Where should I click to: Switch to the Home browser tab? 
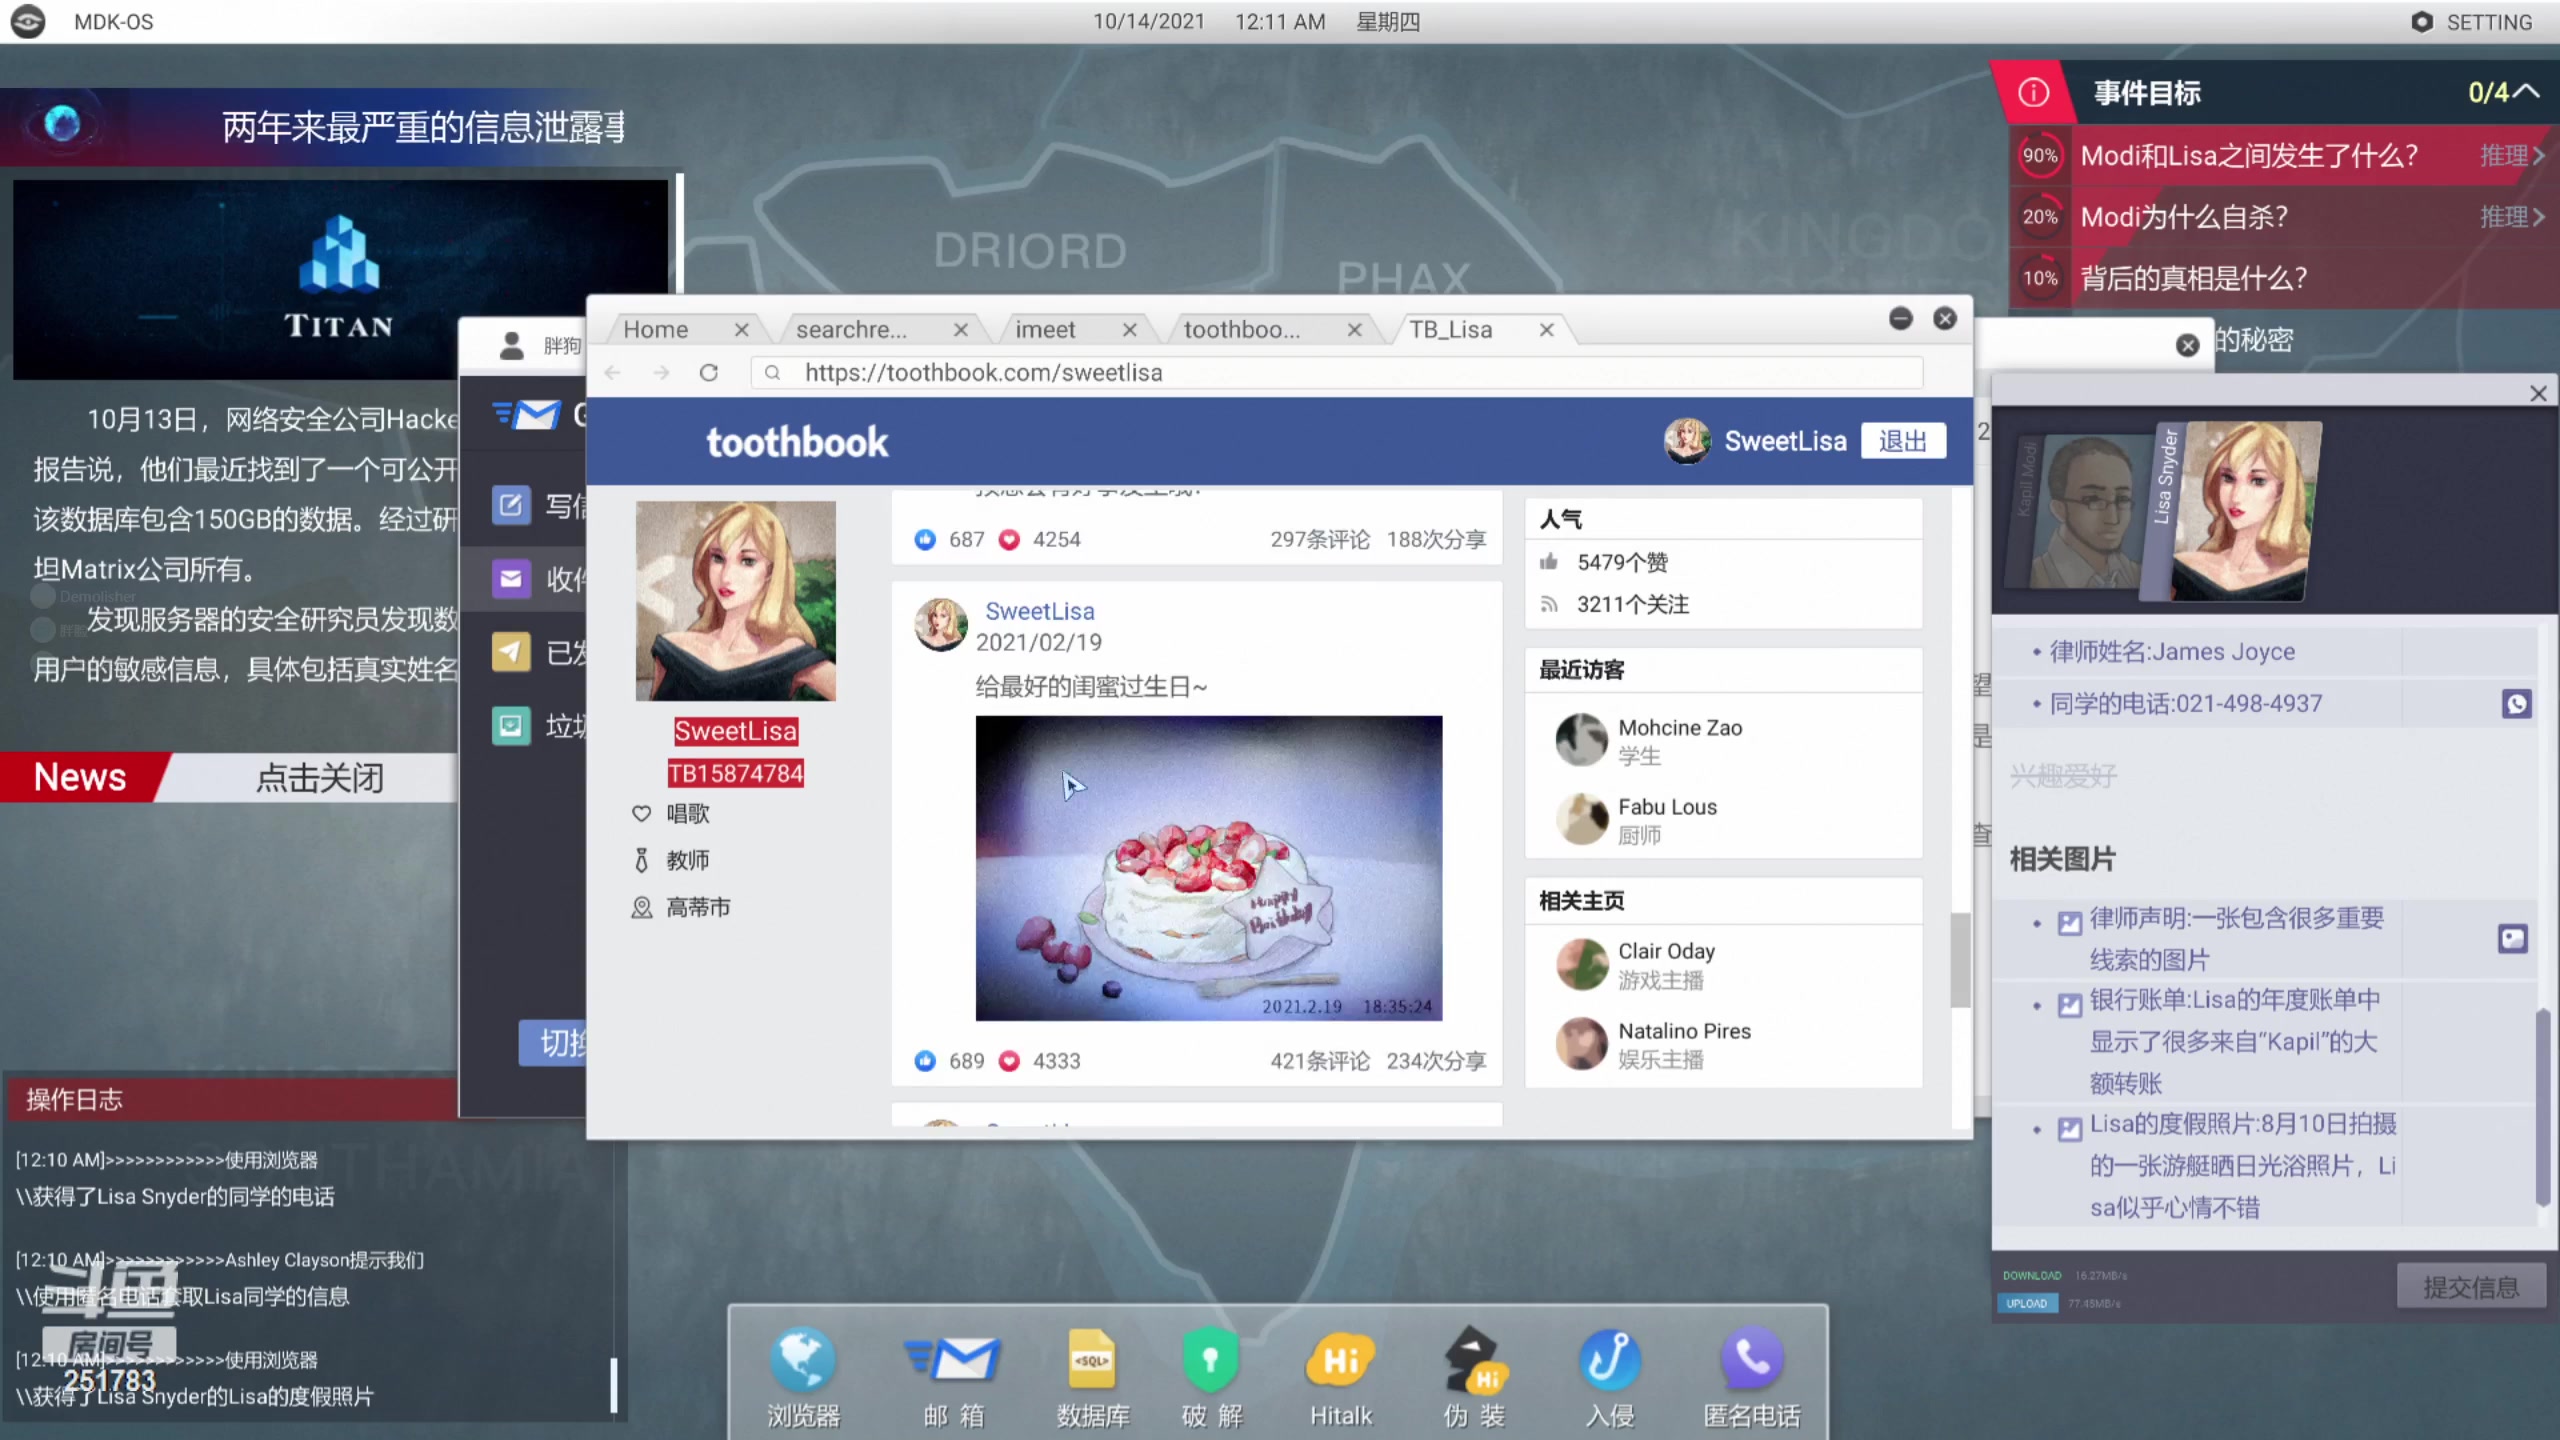(x=656, y=330)
